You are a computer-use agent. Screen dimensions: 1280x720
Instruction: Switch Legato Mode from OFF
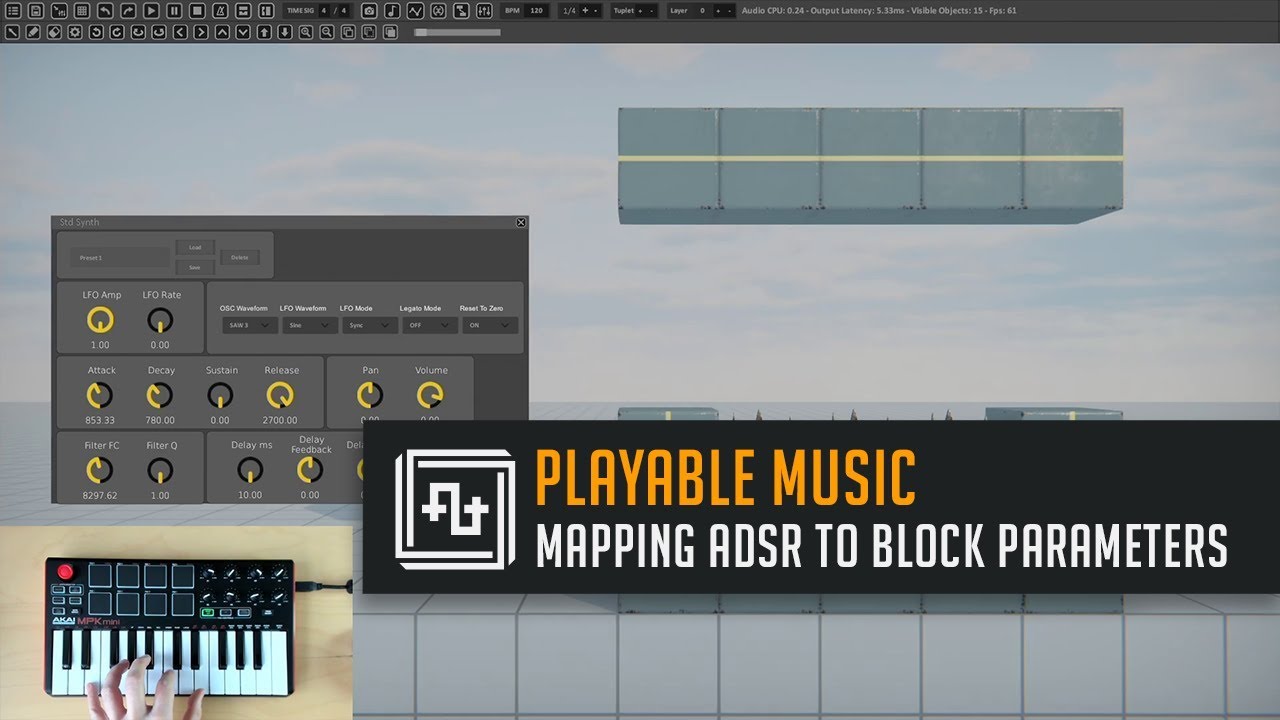pyautogui.click(x=428, y=325)
